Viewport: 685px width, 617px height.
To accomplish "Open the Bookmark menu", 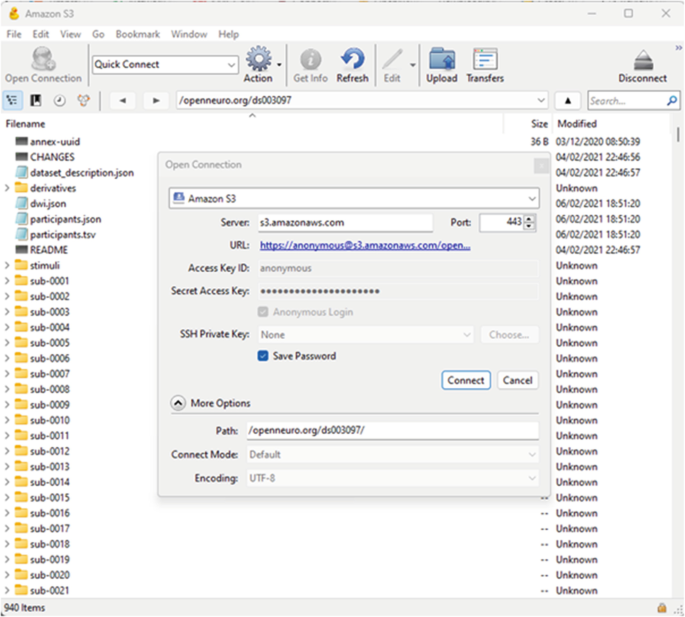I will [138, 34].
